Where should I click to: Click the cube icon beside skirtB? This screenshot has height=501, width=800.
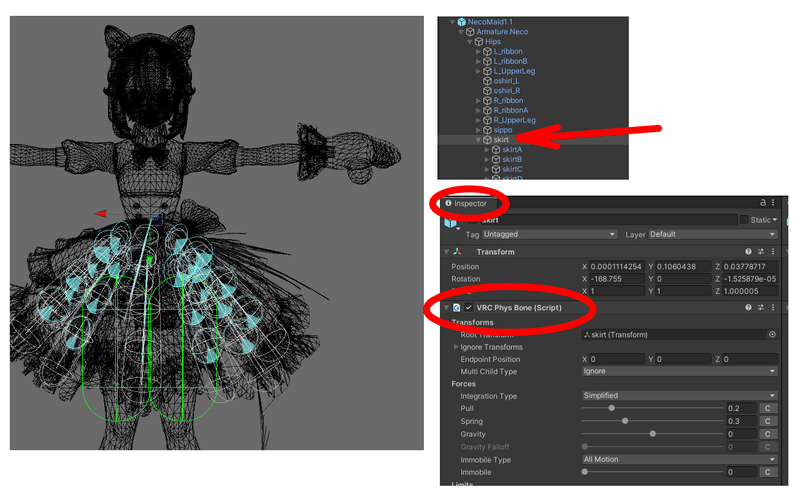pyautogui.click(x=496, y=160)
